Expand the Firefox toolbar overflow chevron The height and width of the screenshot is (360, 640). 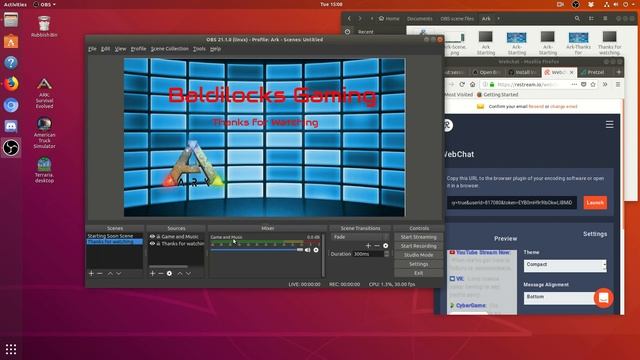pos(605,84)
